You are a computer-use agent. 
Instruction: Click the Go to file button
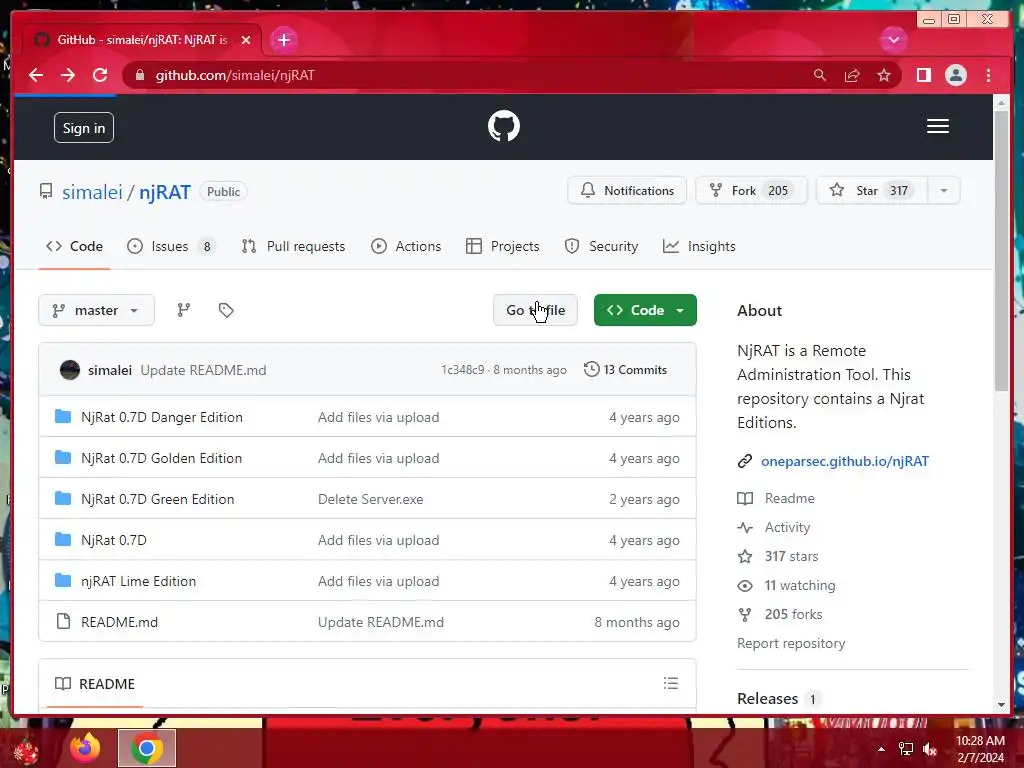(x=536, y=310)
